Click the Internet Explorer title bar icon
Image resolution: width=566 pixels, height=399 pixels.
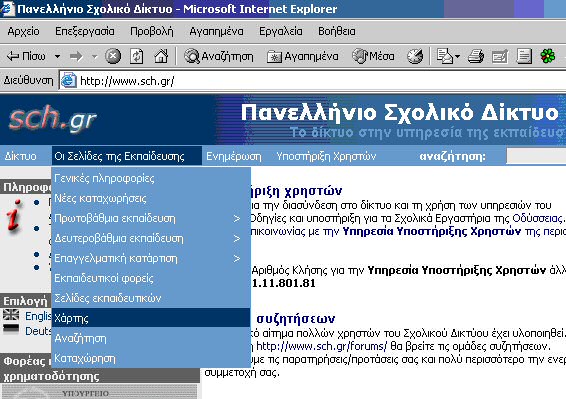(x=7, y=9)
